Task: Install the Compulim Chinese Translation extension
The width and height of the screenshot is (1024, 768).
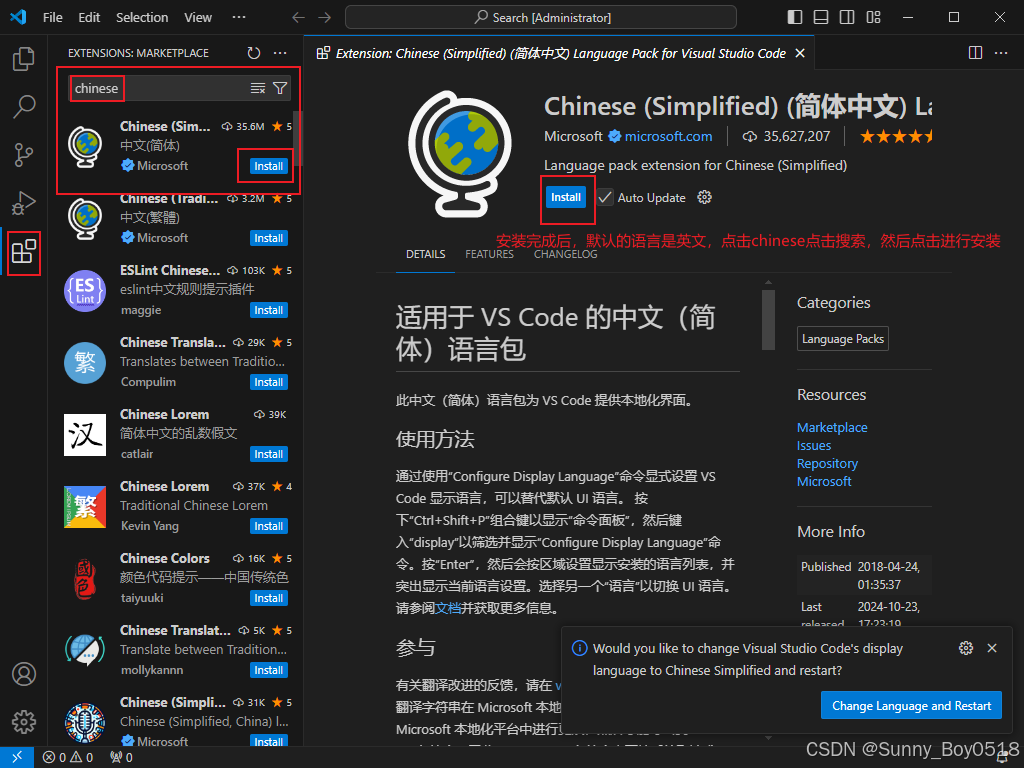Action: click(268, 382)
